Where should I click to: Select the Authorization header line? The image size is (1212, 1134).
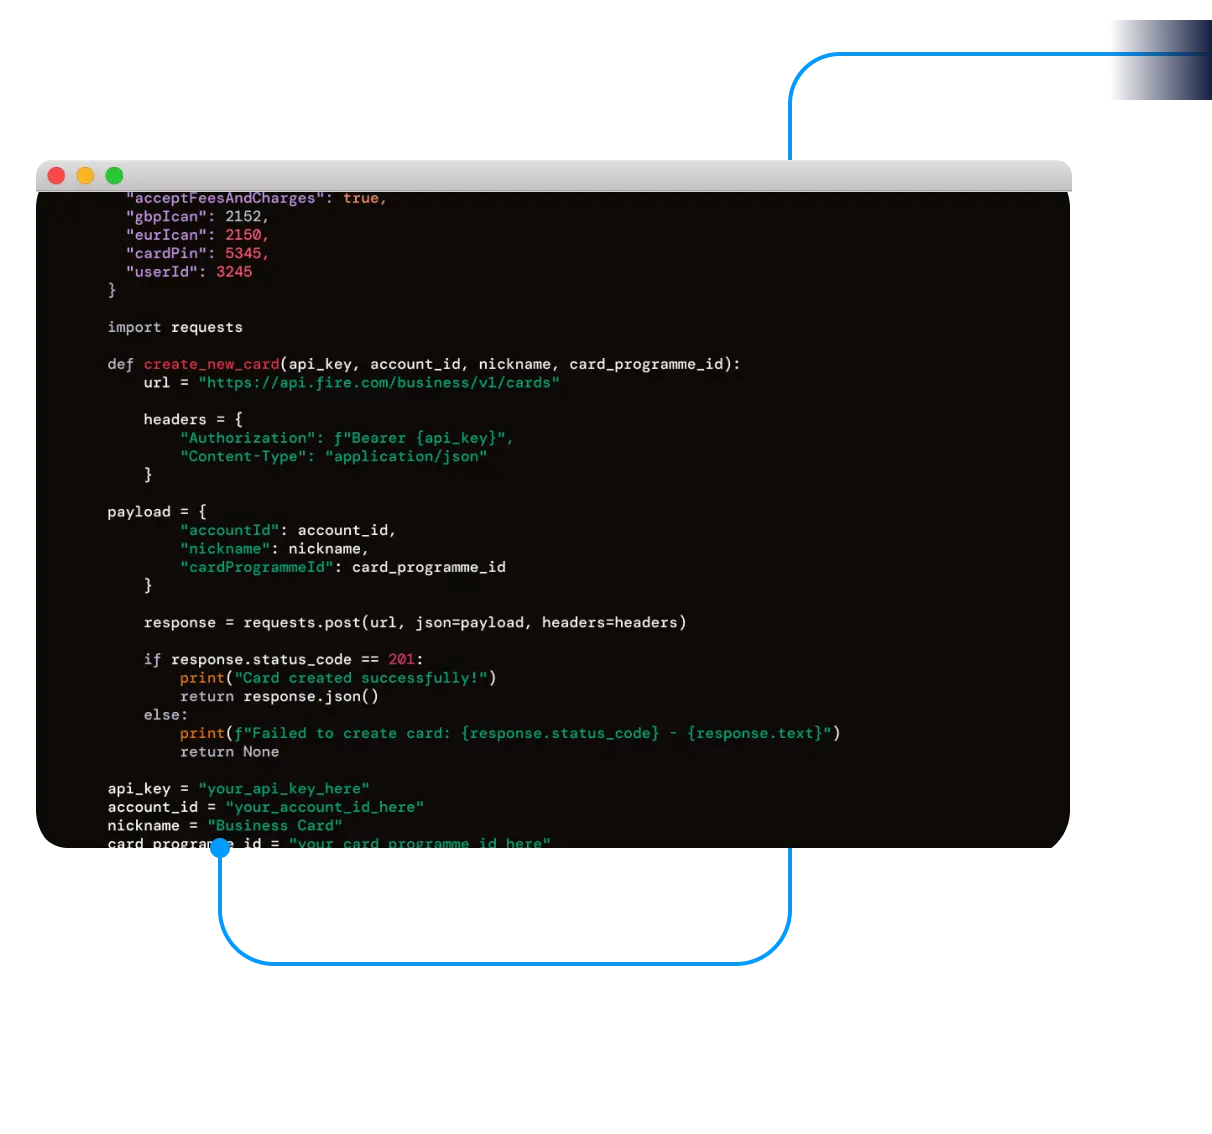click(345, 437)
